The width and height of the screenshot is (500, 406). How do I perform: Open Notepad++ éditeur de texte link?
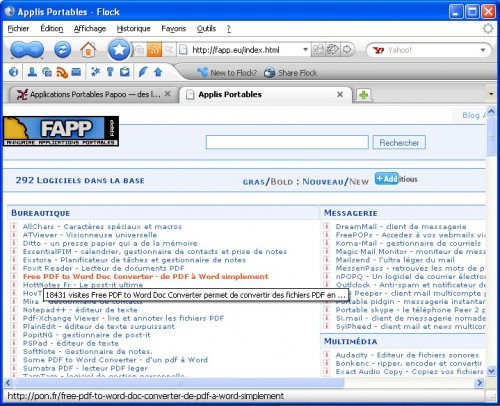(x=80, y=310)
